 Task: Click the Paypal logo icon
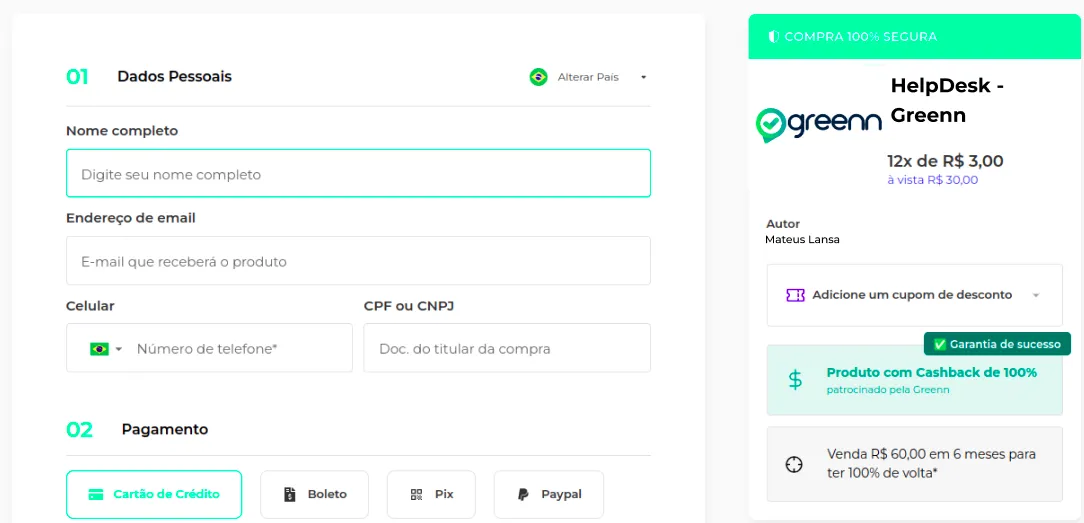[x=523, y=495]
